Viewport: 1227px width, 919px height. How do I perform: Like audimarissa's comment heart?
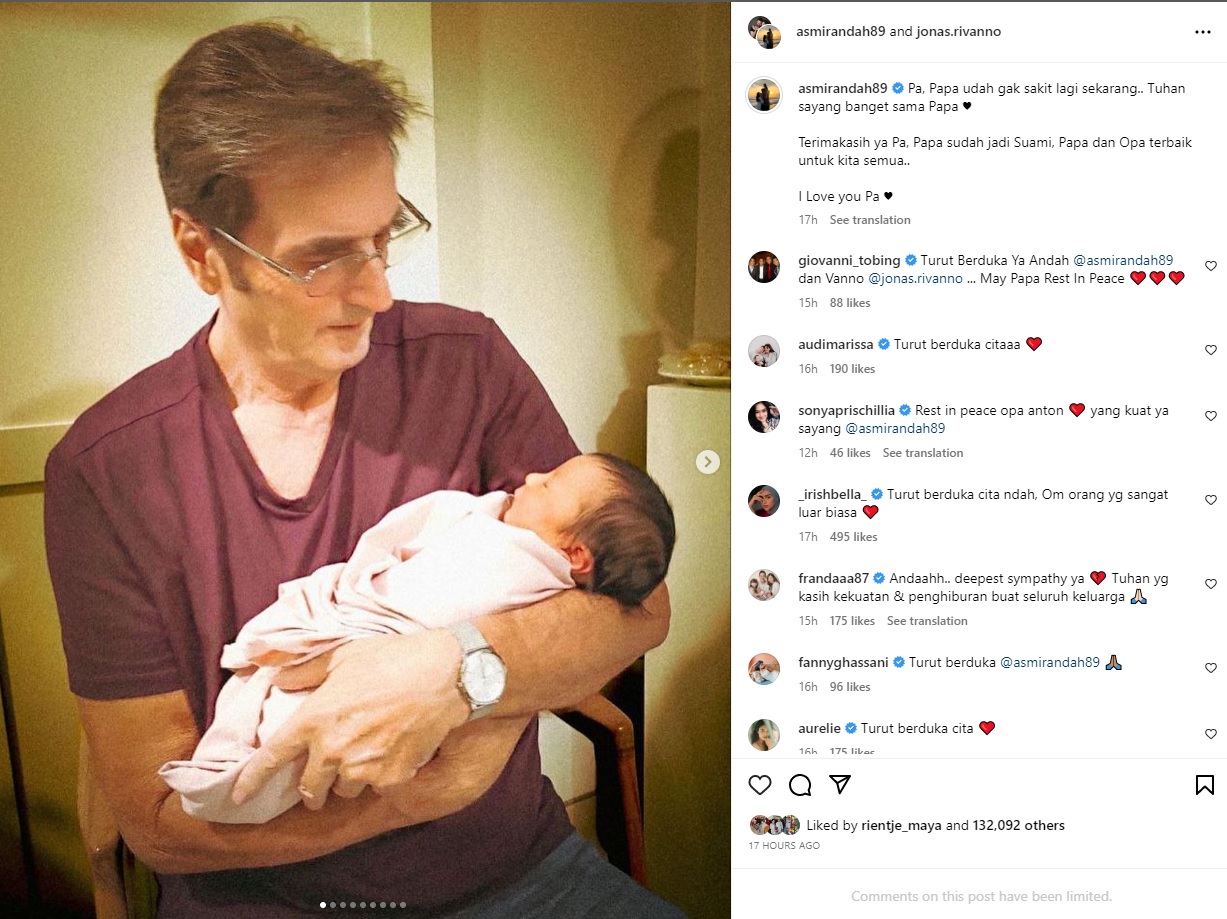point(1211,350)
